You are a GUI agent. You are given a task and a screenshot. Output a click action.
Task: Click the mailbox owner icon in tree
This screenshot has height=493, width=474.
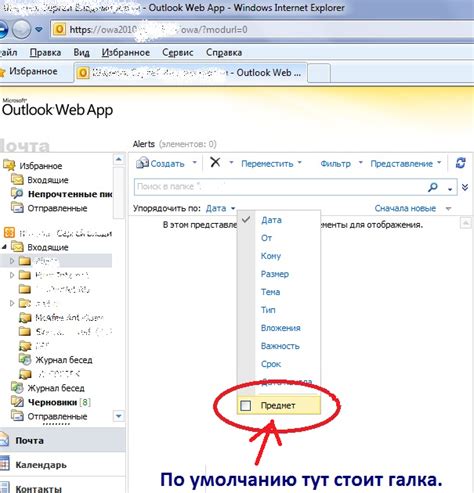coord(9,232)
